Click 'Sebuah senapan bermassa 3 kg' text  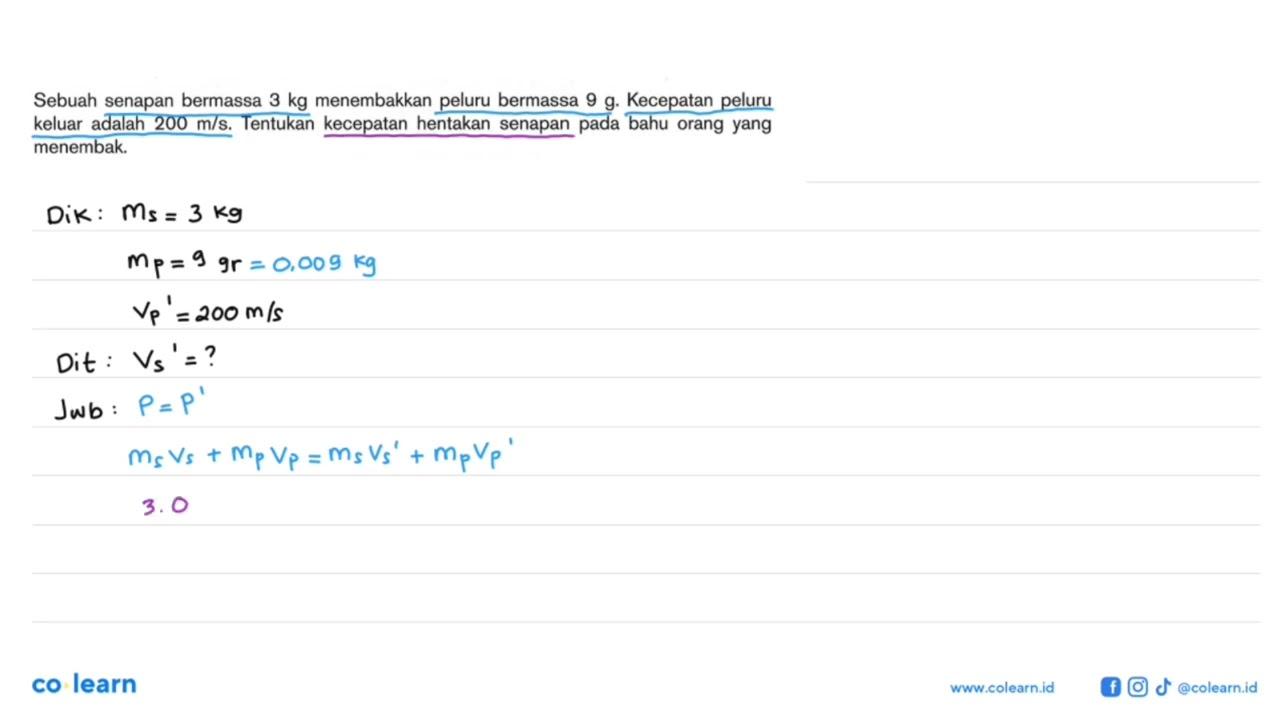[170, 100]
